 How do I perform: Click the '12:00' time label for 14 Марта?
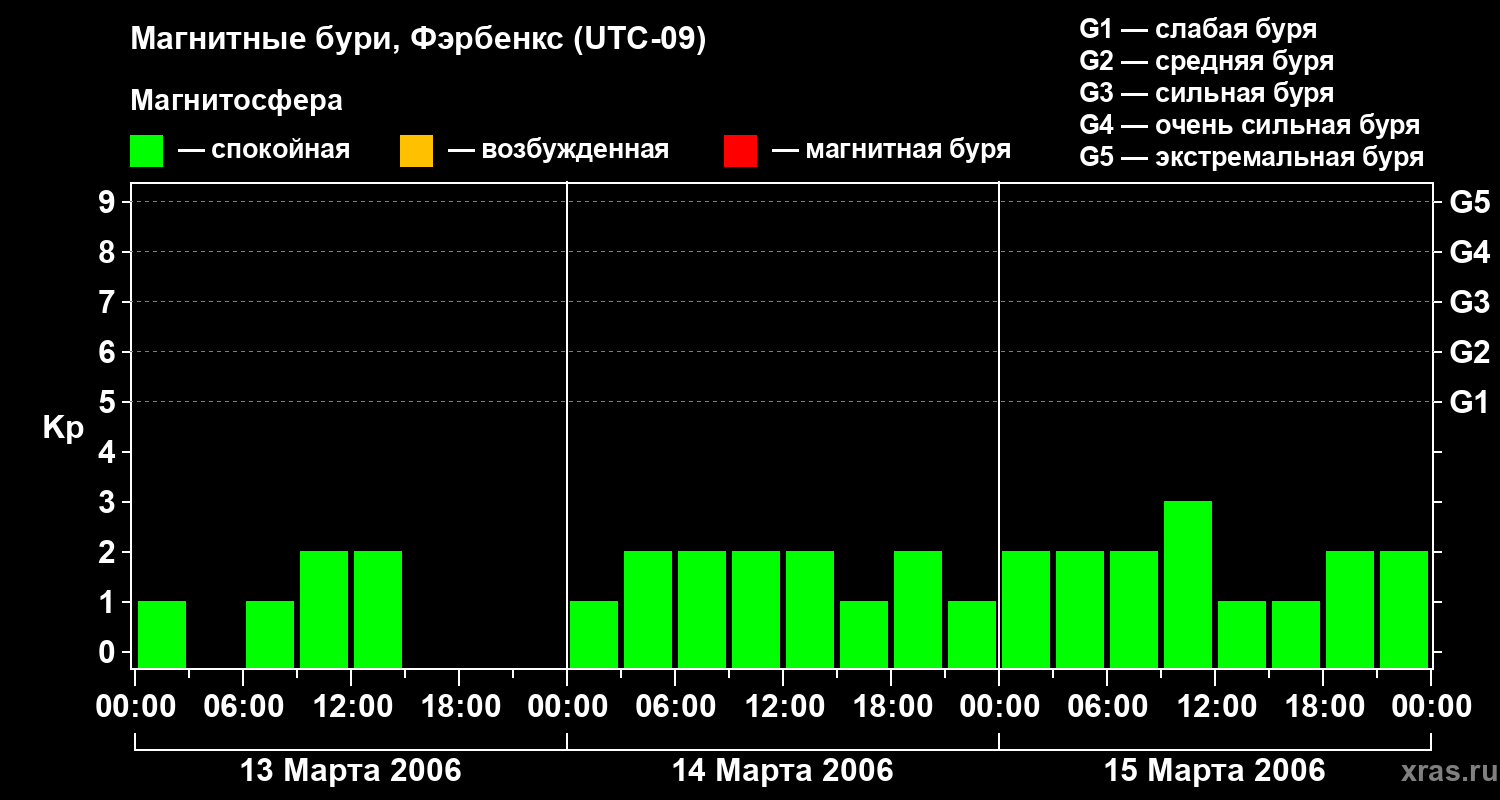coord(783,707)
